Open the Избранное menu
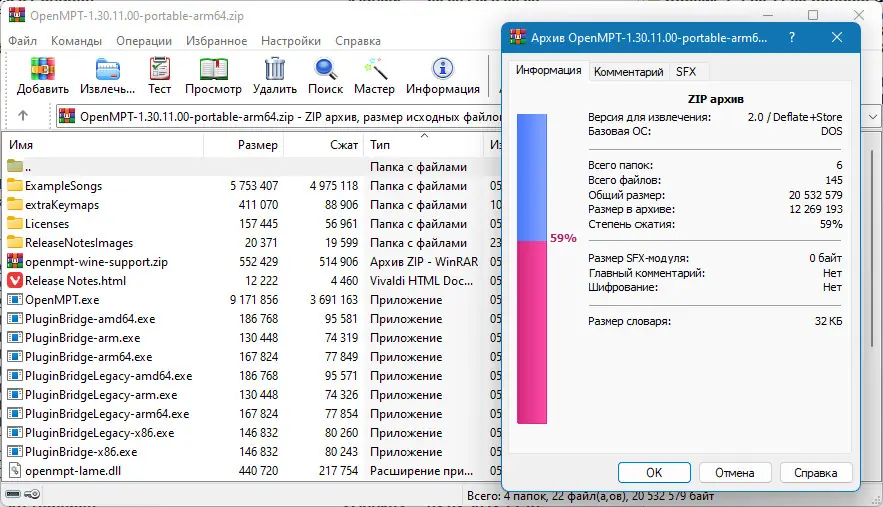This screenshot has height=507, width=883. [217, 41]
